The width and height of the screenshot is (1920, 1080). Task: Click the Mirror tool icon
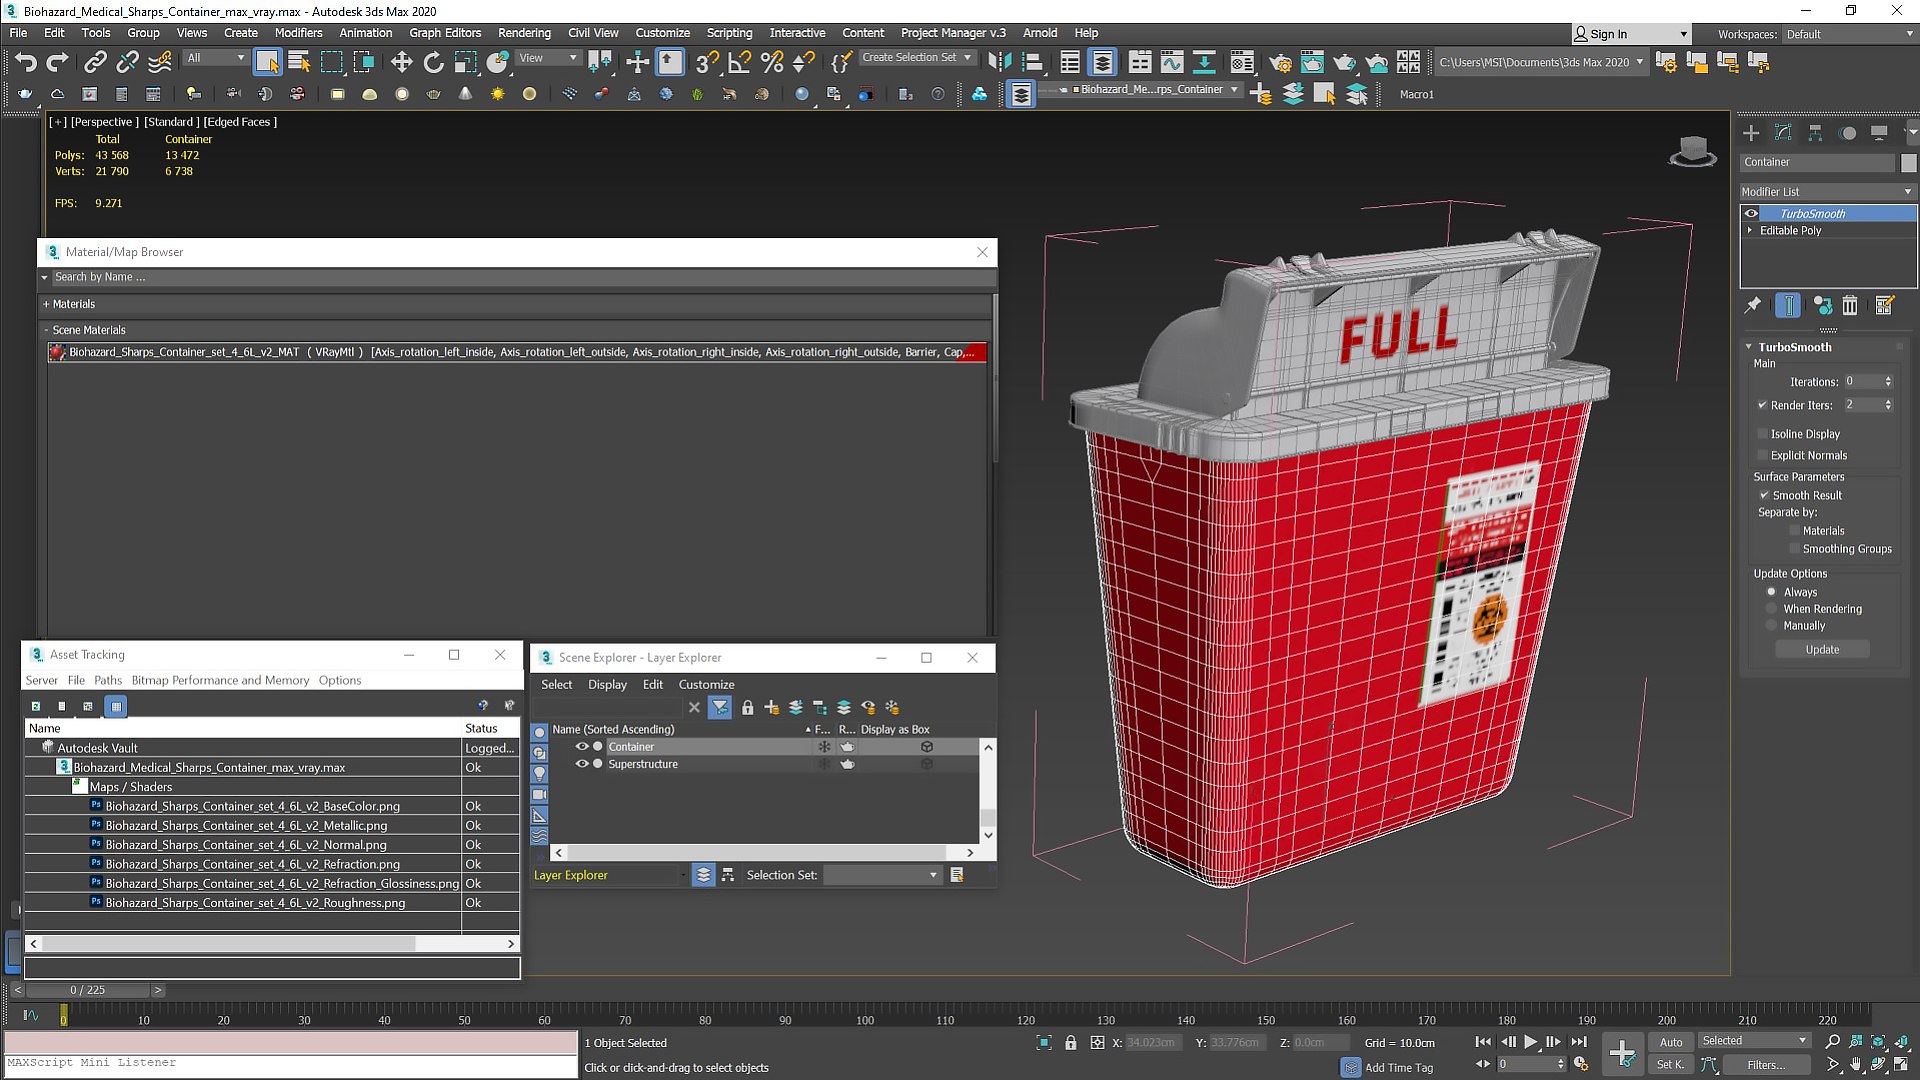998,62
